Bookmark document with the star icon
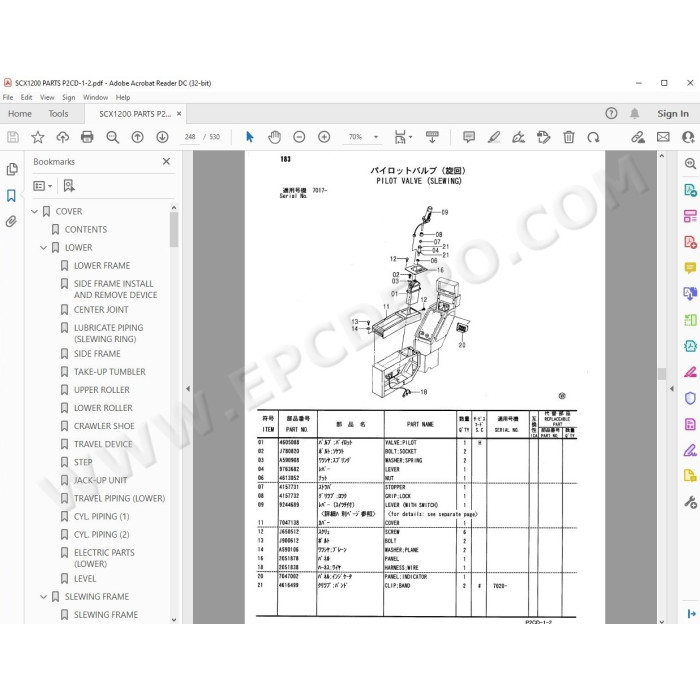The image size is (700, 700). [38, 137]
